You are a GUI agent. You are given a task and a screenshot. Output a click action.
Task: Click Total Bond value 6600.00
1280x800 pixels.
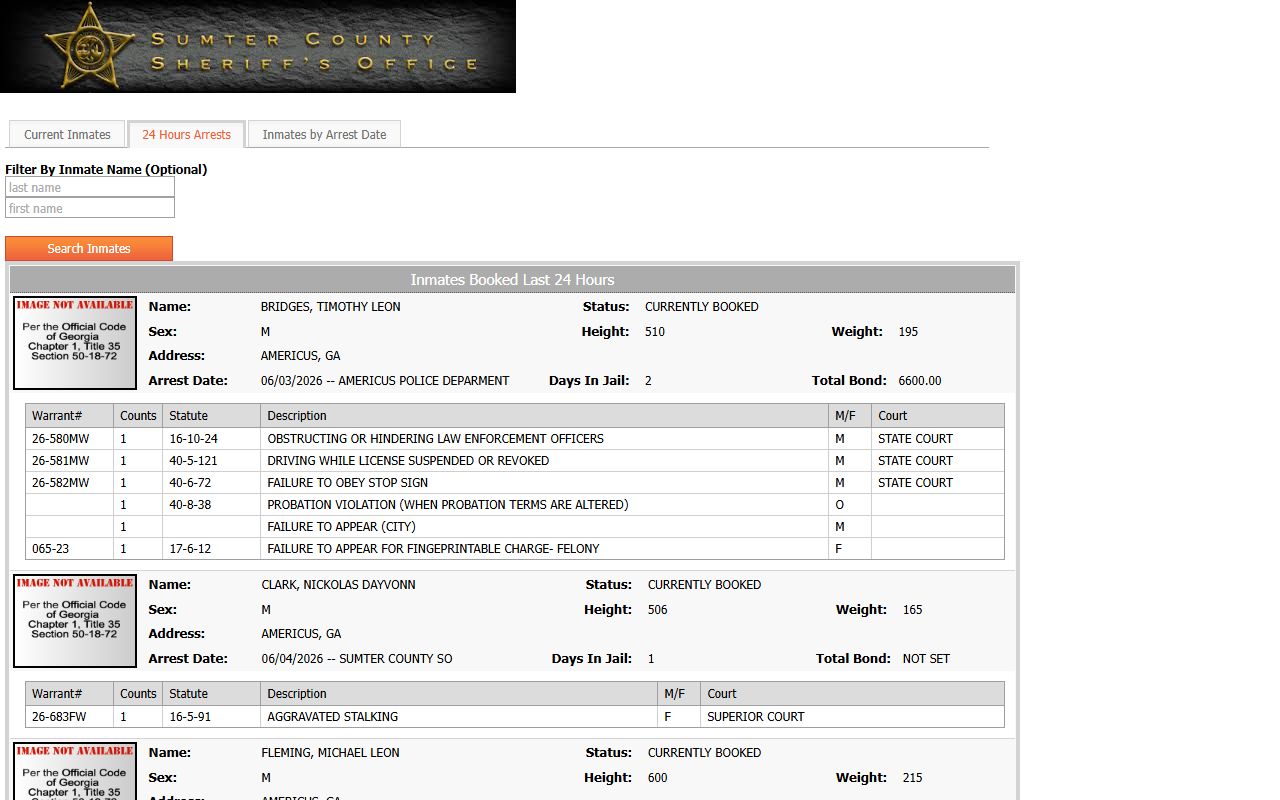coord(920,381)
